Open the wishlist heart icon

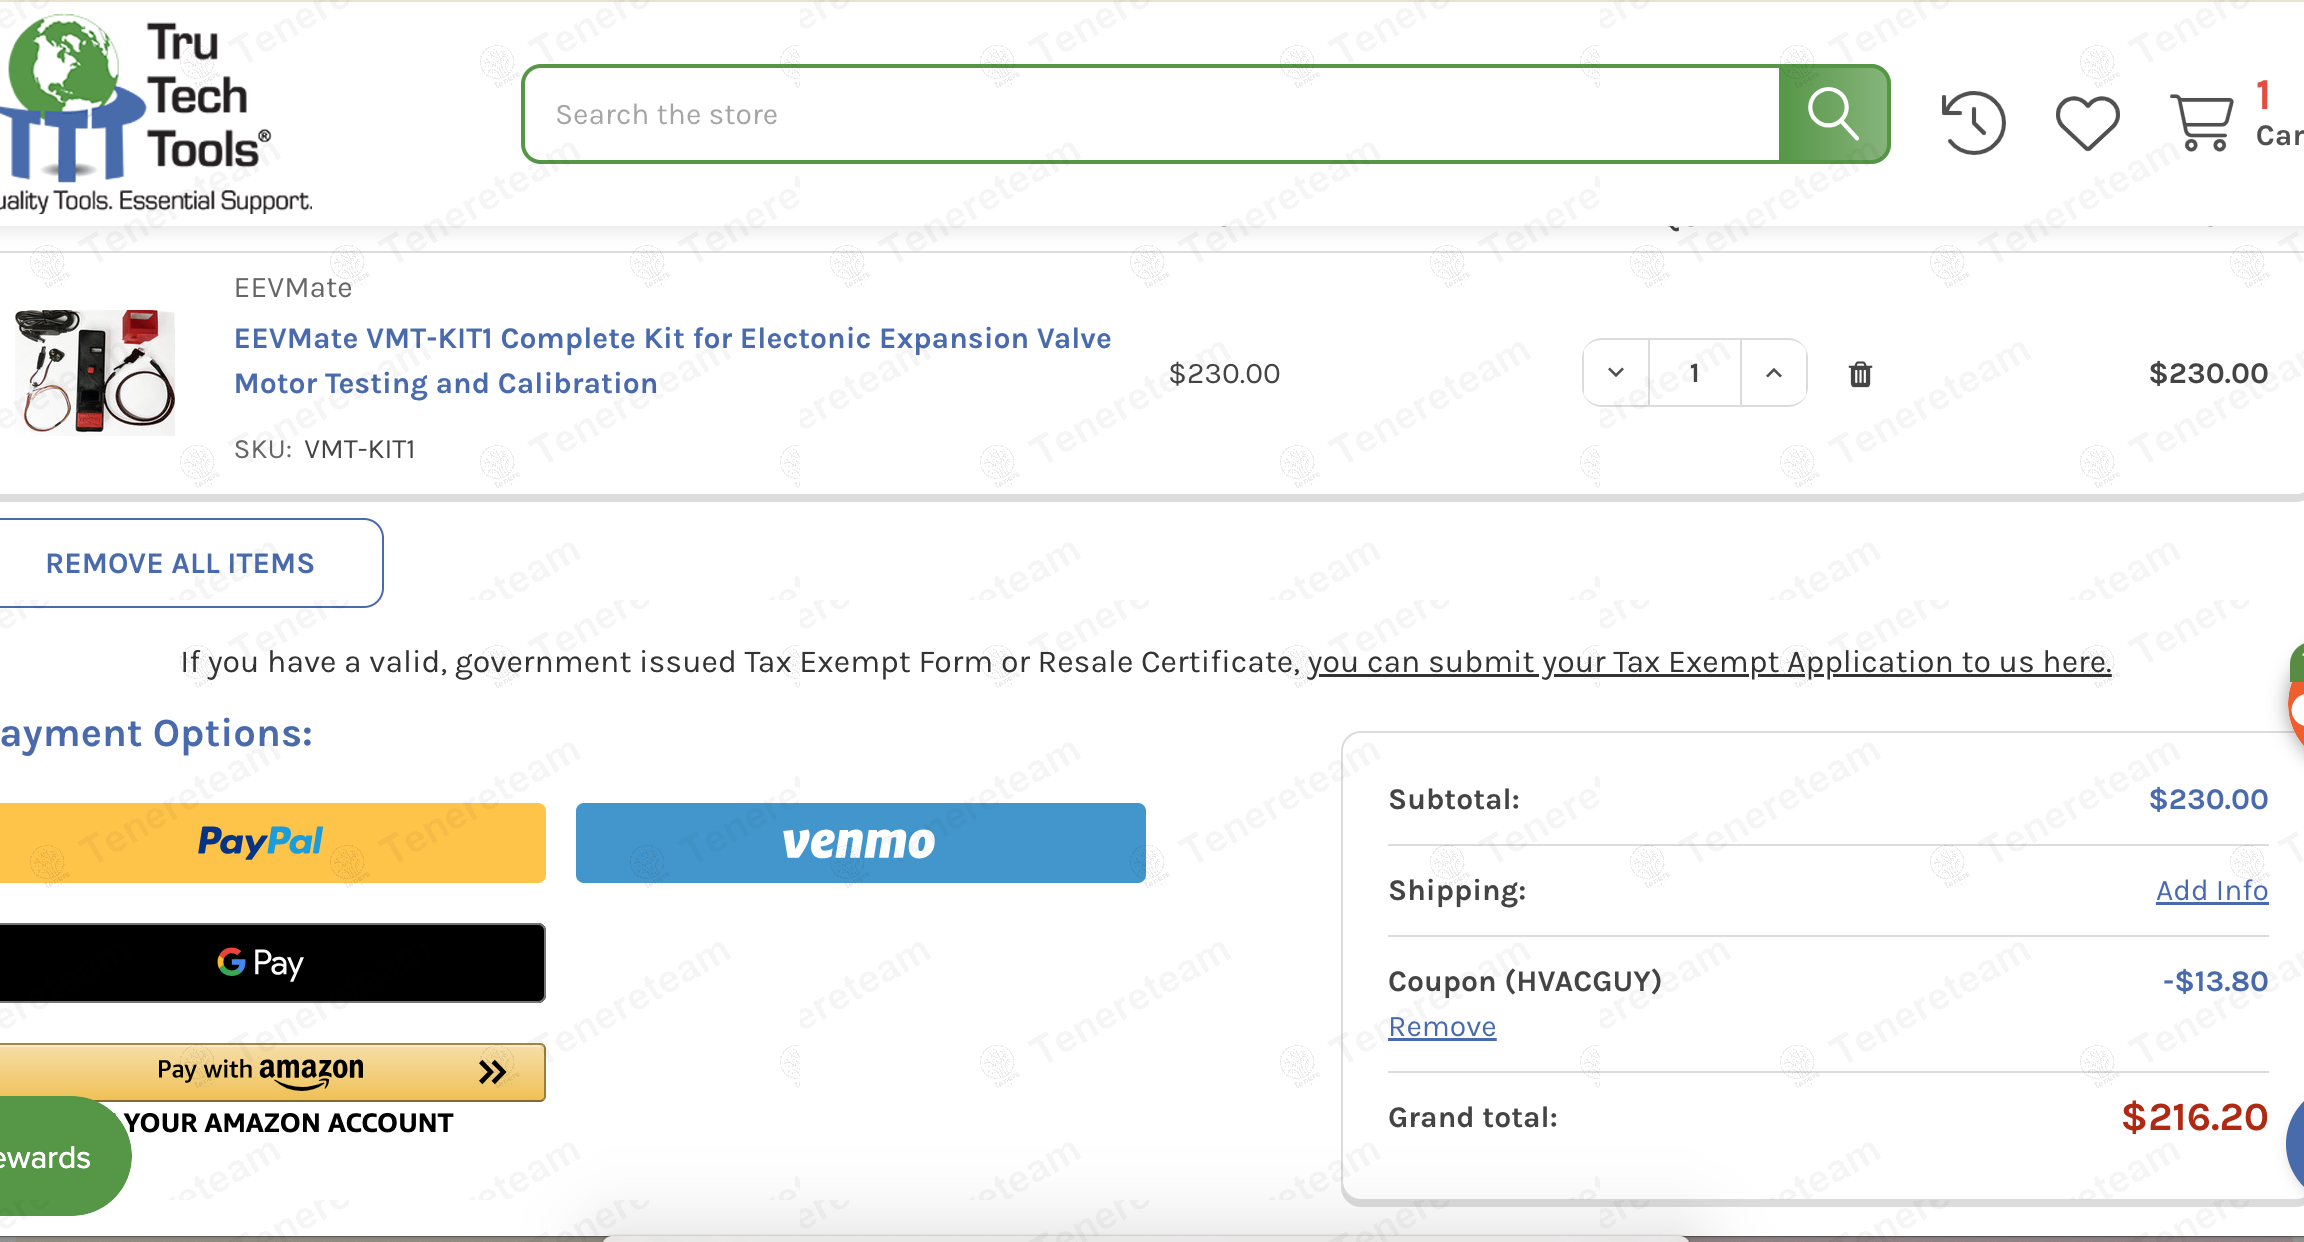tap(2087, 122)
